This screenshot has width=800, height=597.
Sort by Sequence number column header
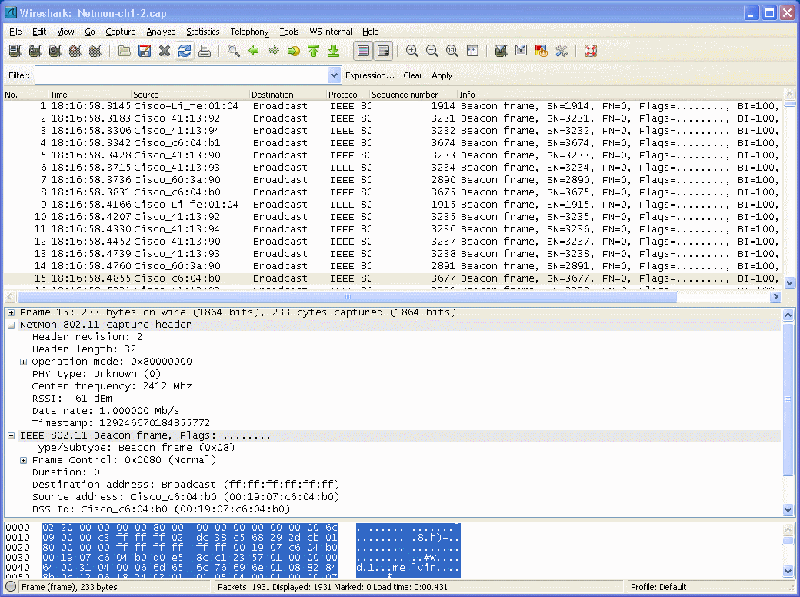(413, 94)
